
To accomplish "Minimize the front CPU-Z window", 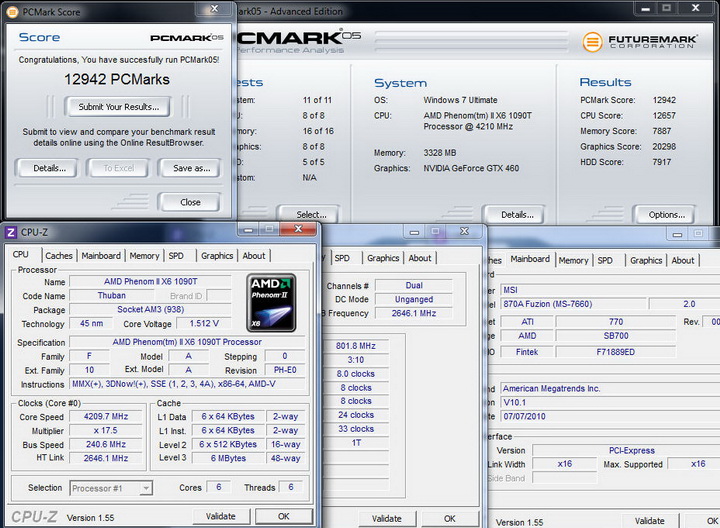I will click(248, 229).
